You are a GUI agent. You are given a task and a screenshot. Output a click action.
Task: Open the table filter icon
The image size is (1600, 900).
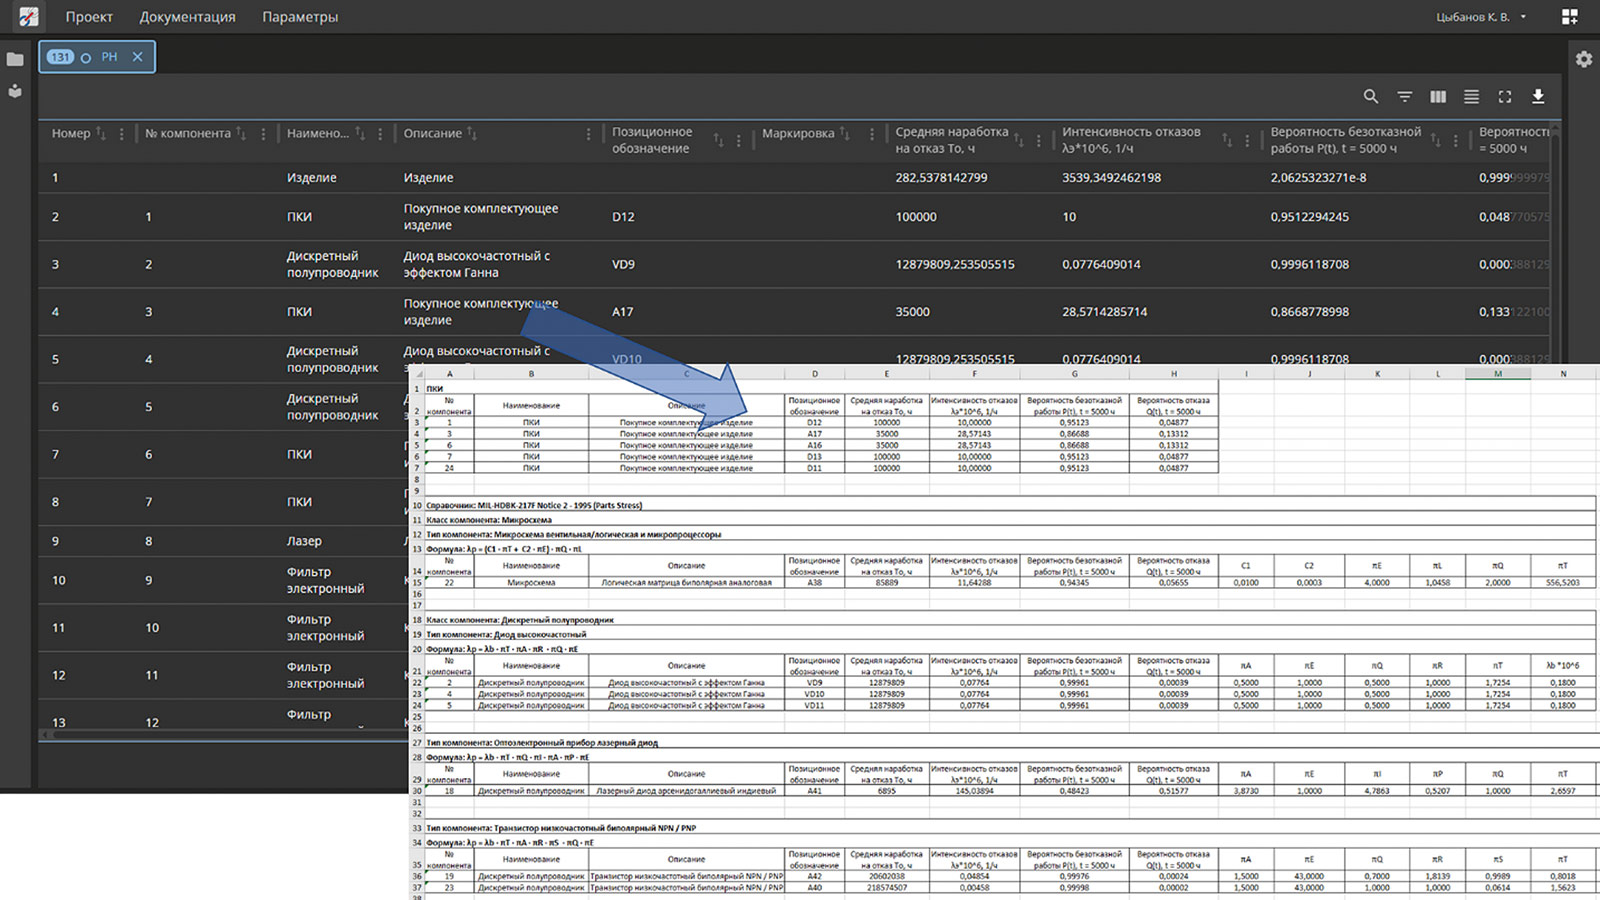coord(1404,96)
